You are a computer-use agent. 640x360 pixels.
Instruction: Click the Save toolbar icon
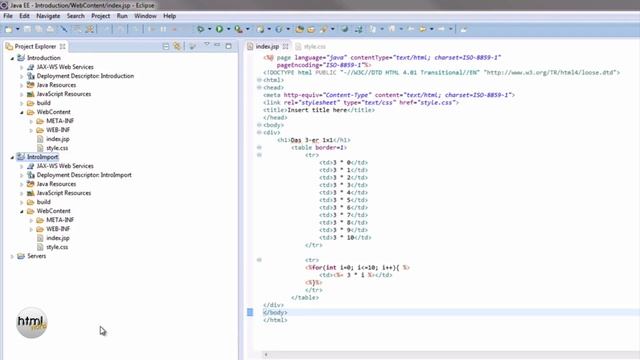[27, 29]
